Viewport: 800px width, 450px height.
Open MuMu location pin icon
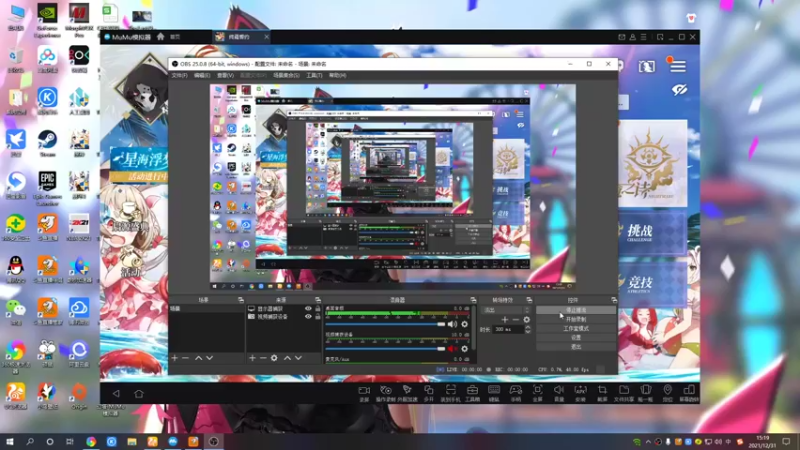pos(667,391)
